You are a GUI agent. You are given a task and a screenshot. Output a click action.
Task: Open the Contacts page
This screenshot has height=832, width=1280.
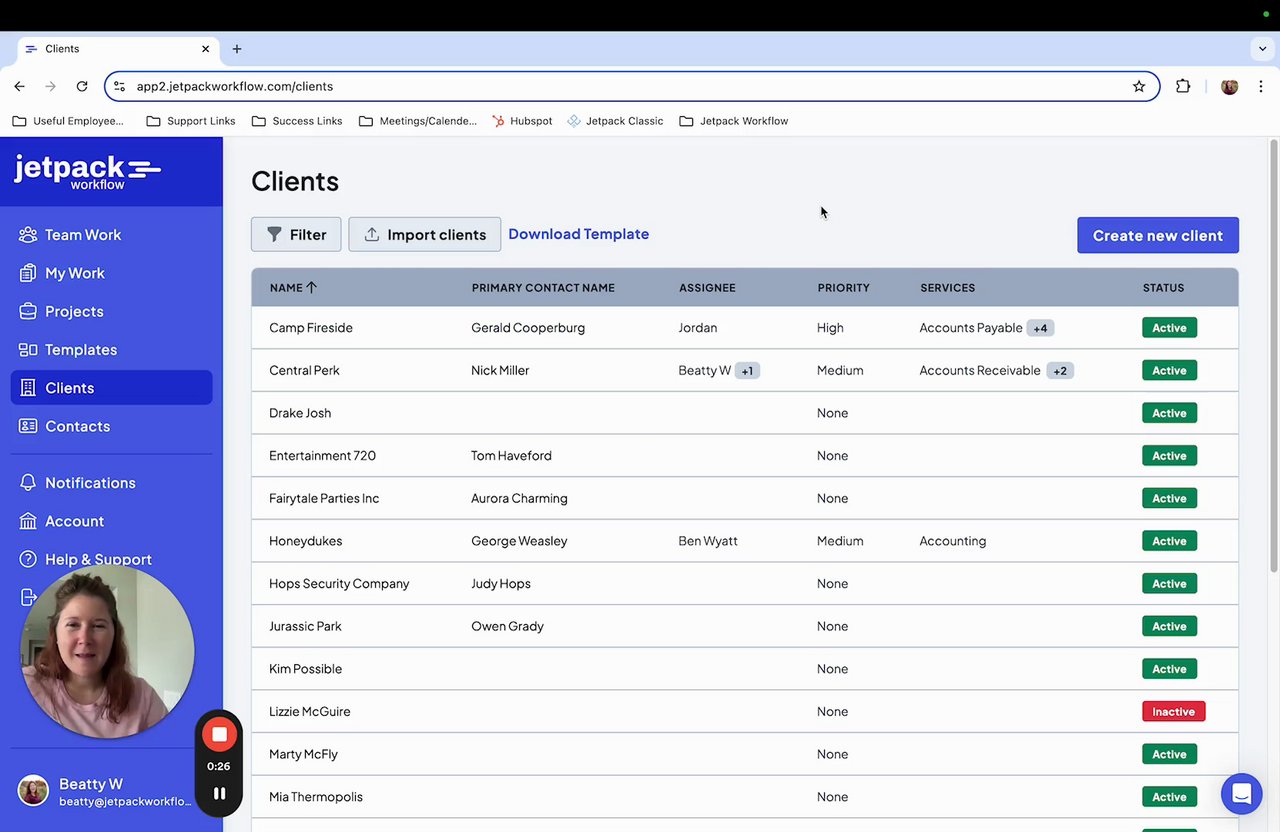[x=77, y=426]
